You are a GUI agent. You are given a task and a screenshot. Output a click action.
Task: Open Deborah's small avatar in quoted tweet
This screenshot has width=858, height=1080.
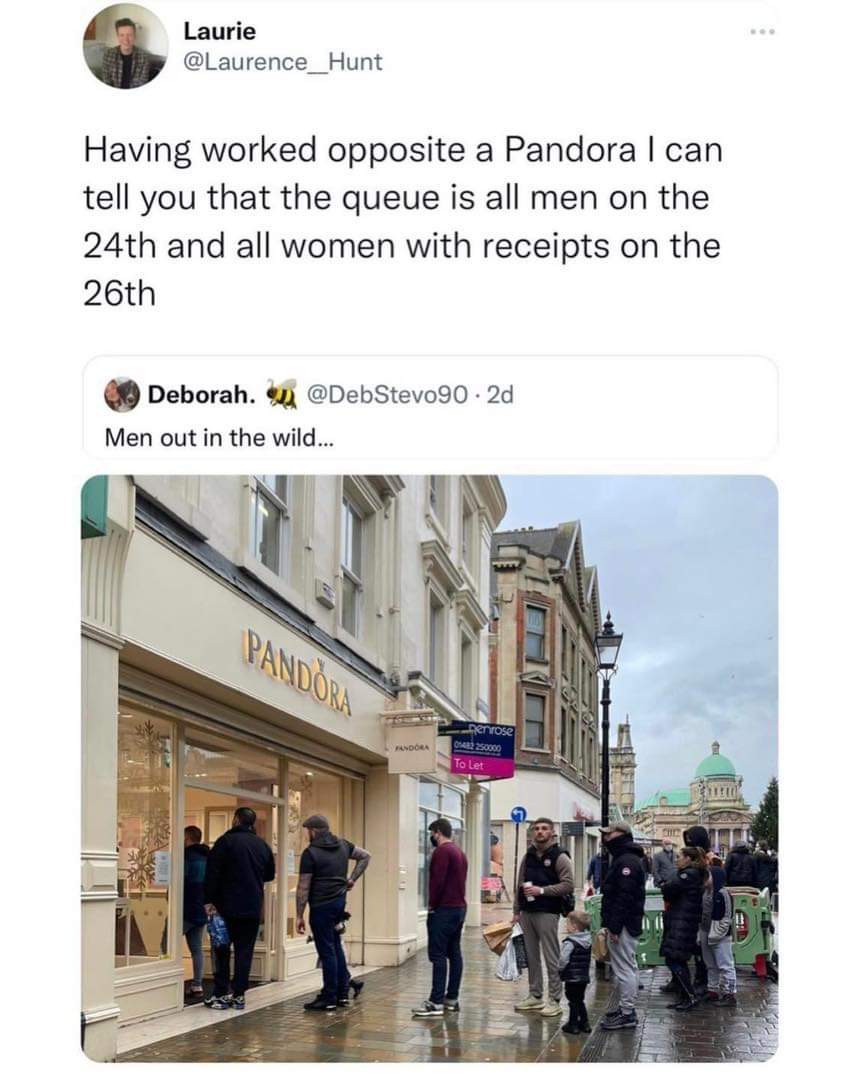(x=121, y=395)
